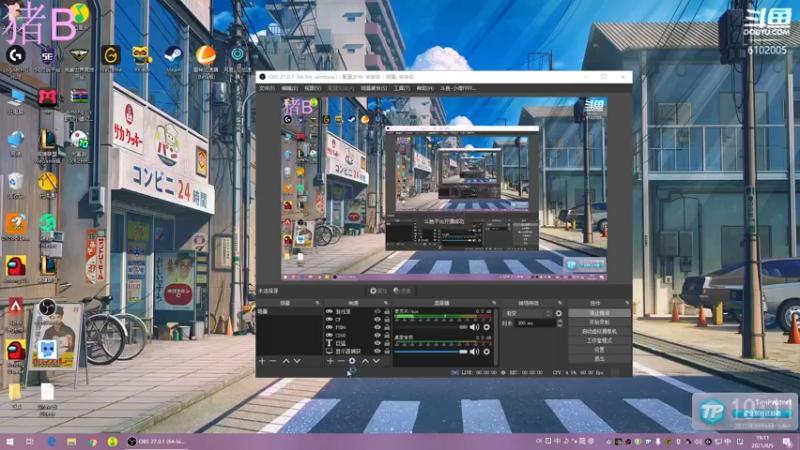The image size is (800, 450).
Task: Pop out the Sources dock panel
Action: (386, 303)
